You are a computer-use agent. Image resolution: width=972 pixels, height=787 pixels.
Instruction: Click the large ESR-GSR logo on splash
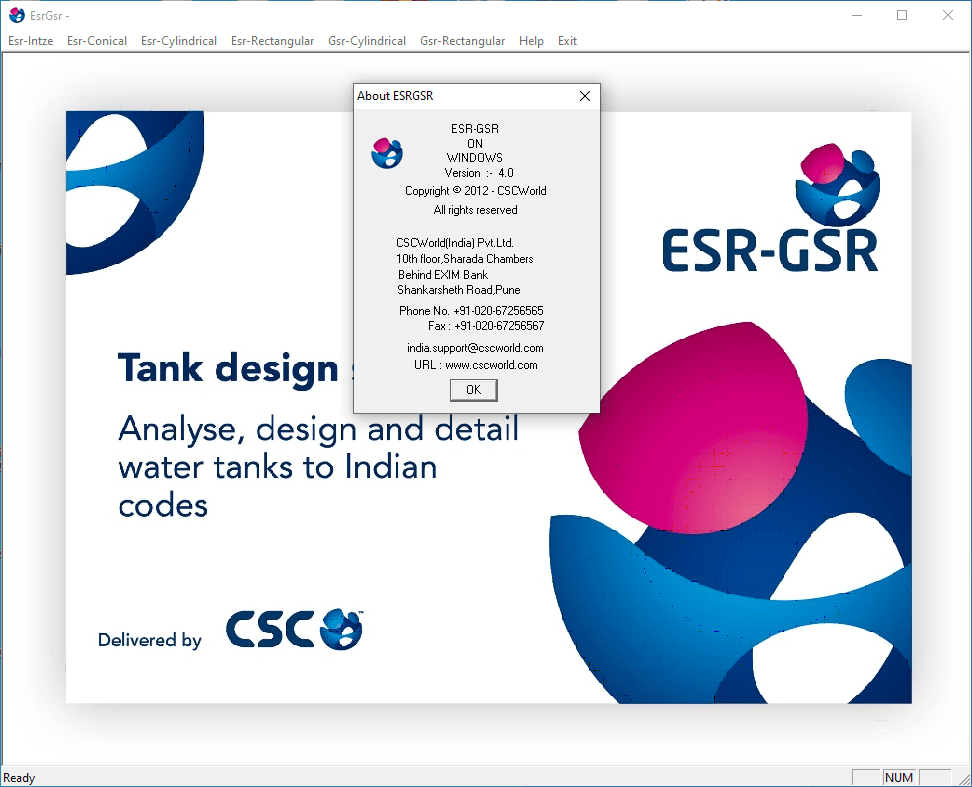click(x=771, y=209)
